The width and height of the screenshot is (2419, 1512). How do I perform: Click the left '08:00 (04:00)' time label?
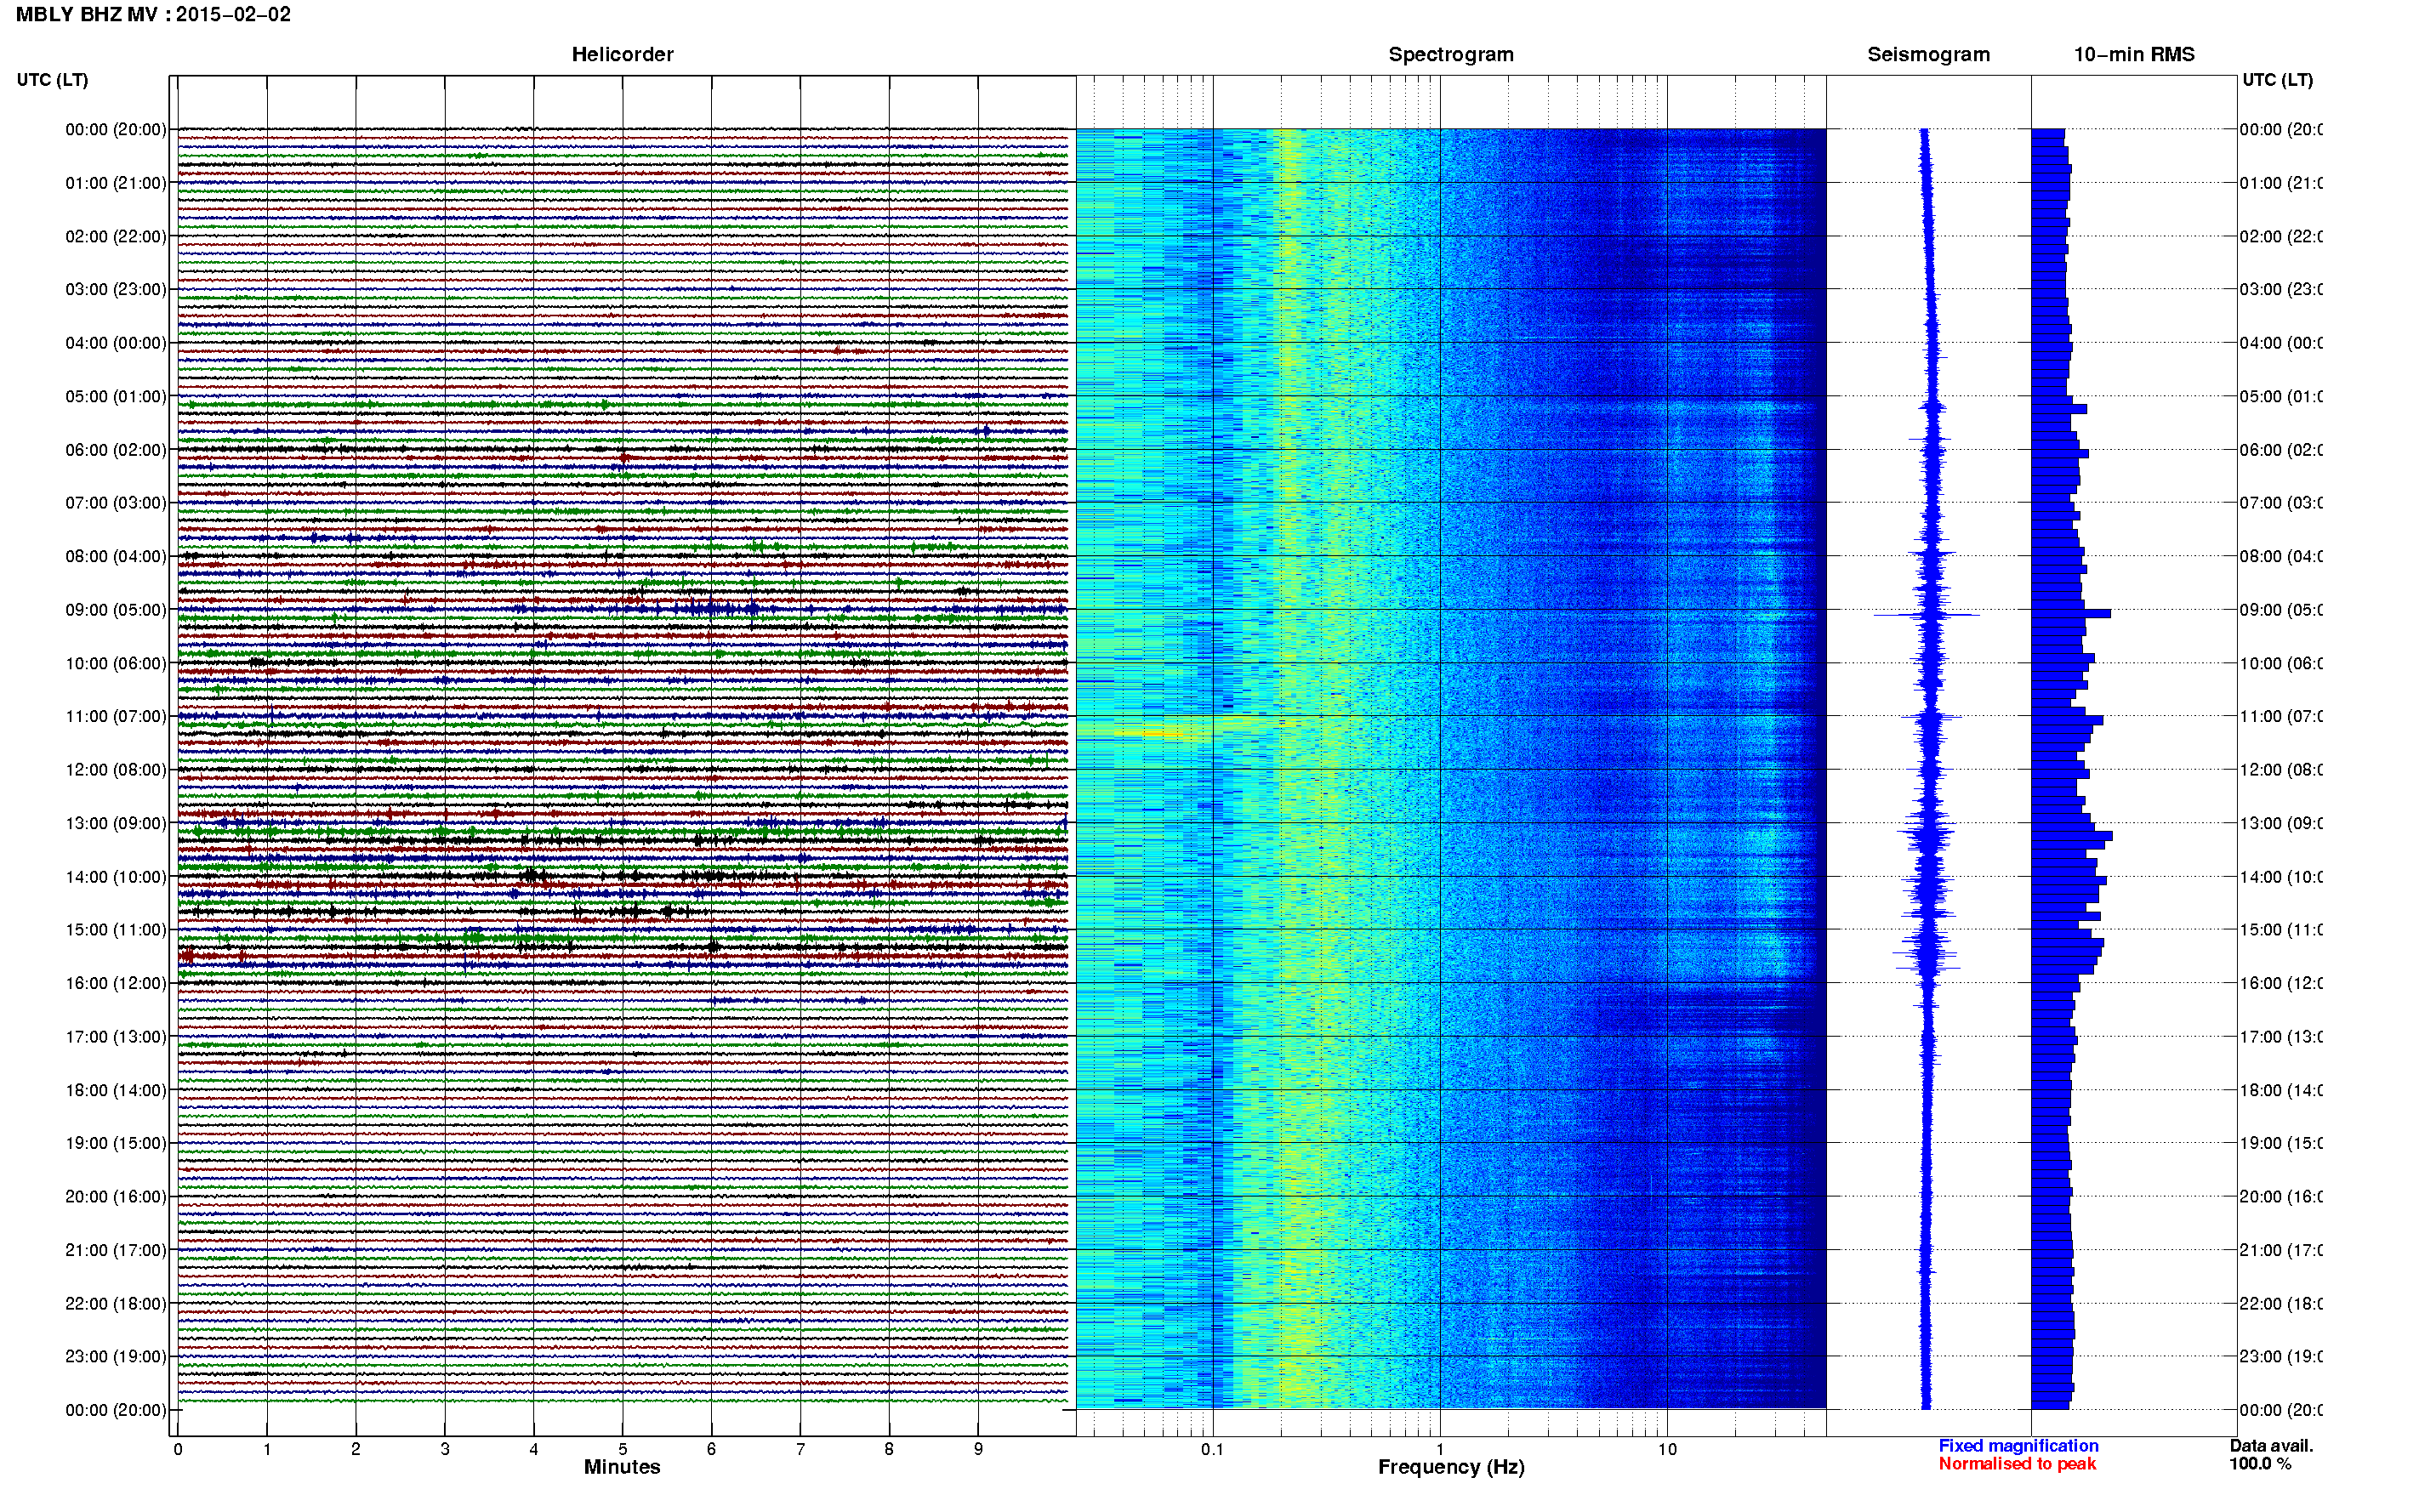[x=116, y=556]
